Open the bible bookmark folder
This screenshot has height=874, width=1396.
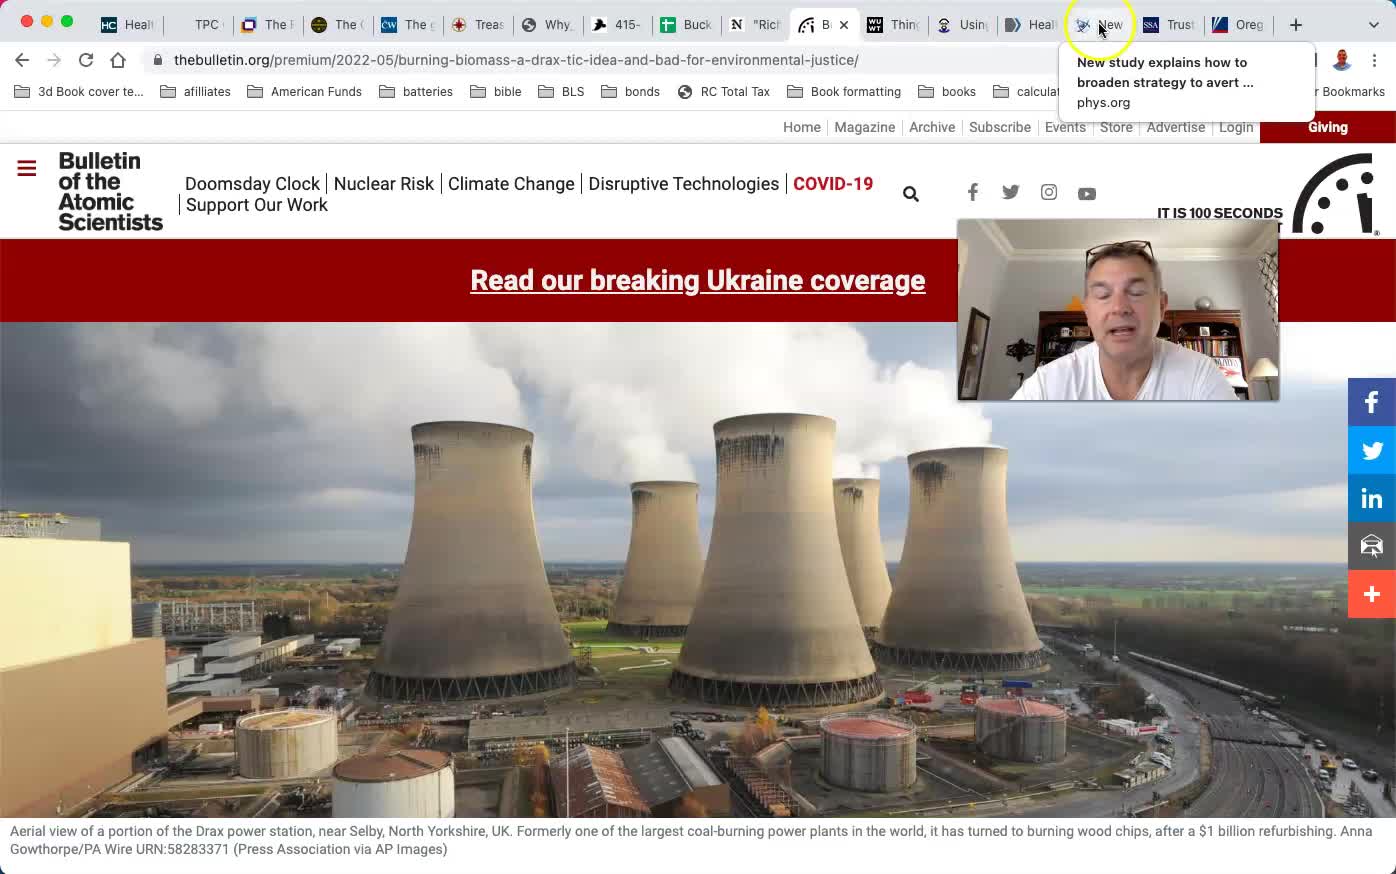point(496,92)
